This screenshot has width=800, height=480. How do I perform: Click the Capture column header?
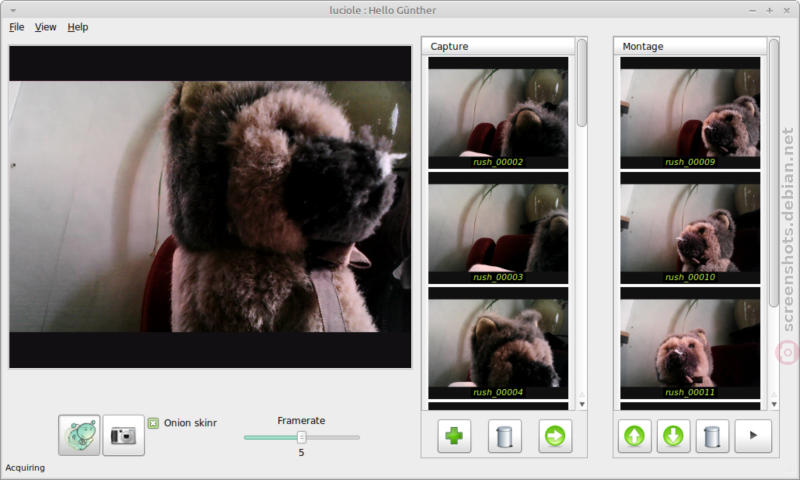click(x=498, y=46)
